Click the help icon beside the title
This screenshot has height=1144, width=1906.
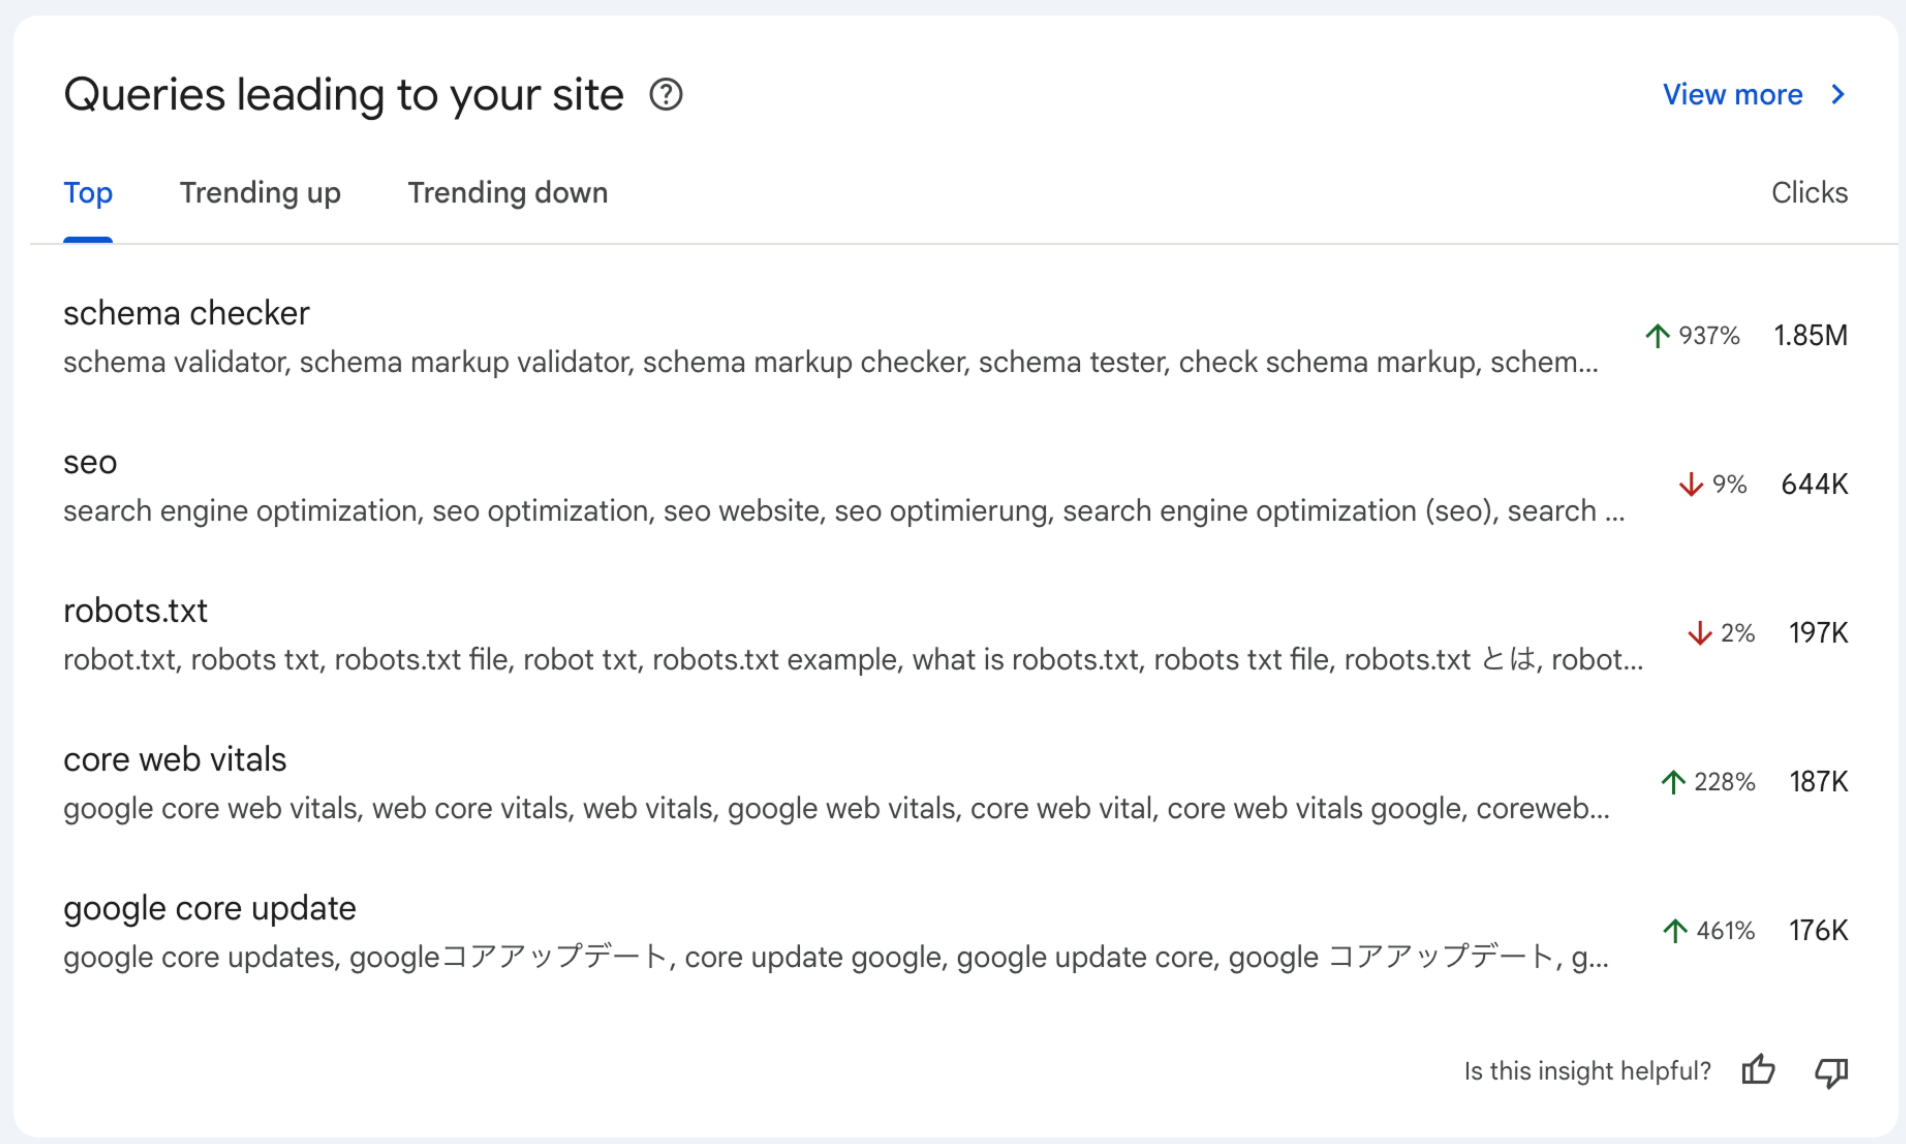point(666,95)
